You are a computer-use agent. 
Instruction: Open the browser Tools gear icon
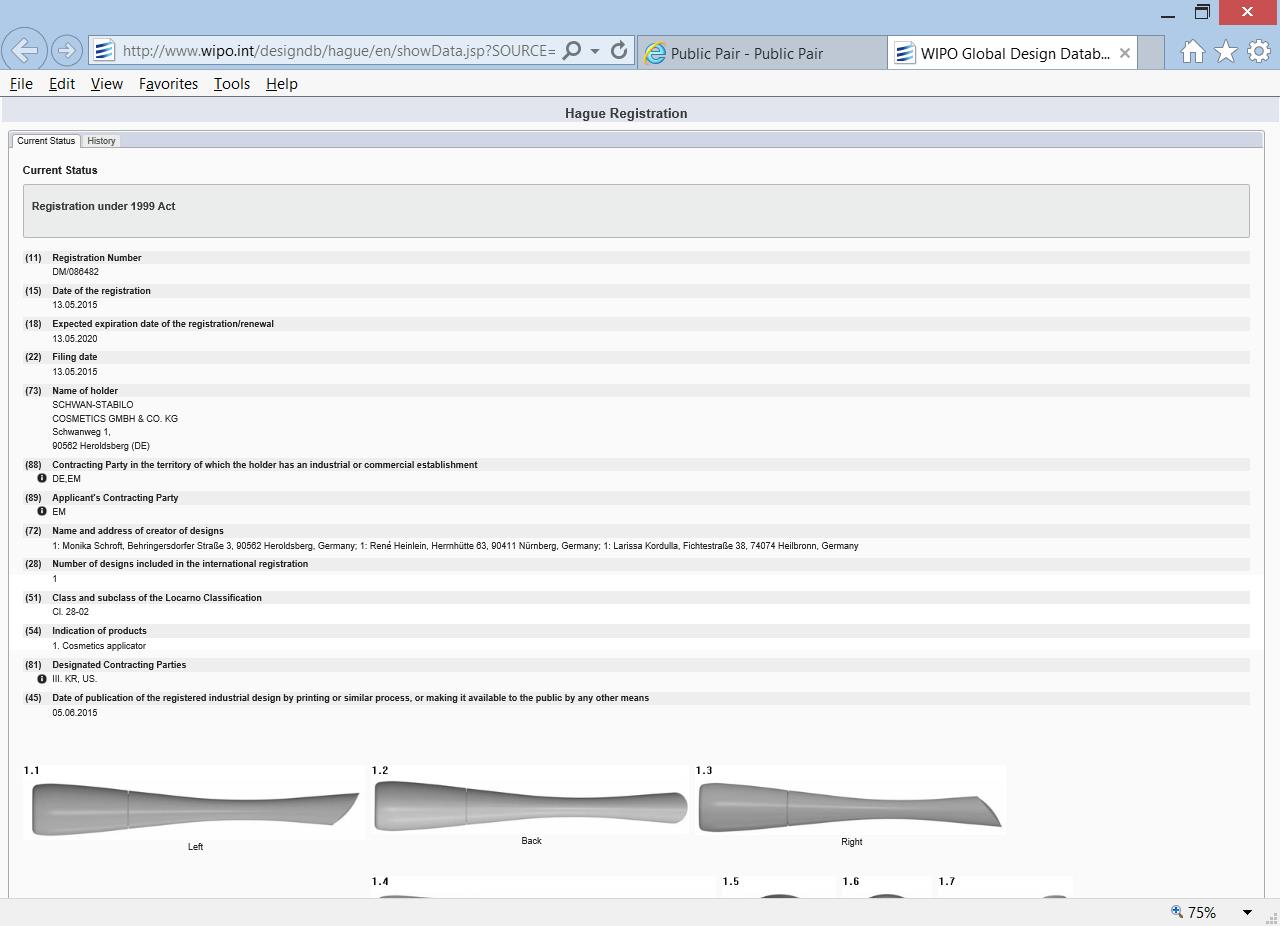click(x=1259, y=51)
